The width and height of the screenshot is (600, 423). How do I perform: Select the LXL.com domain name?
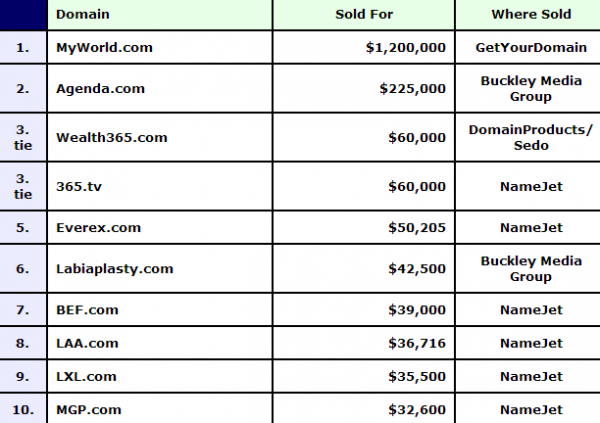[x=86, y=376]
